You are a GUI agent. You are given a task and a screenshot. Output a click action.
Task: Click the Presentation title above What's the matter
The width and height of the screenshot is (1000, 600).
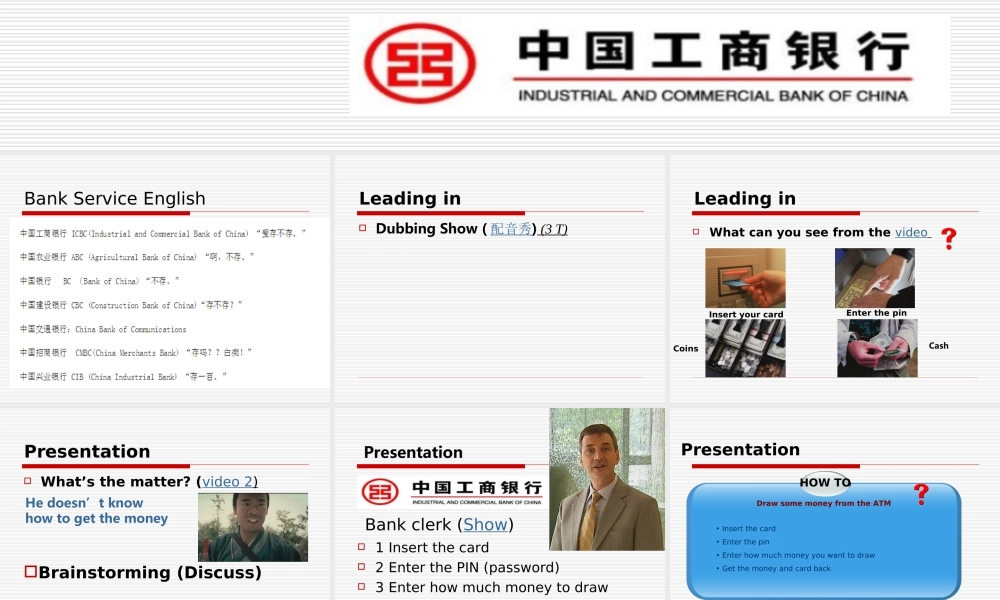87,451
